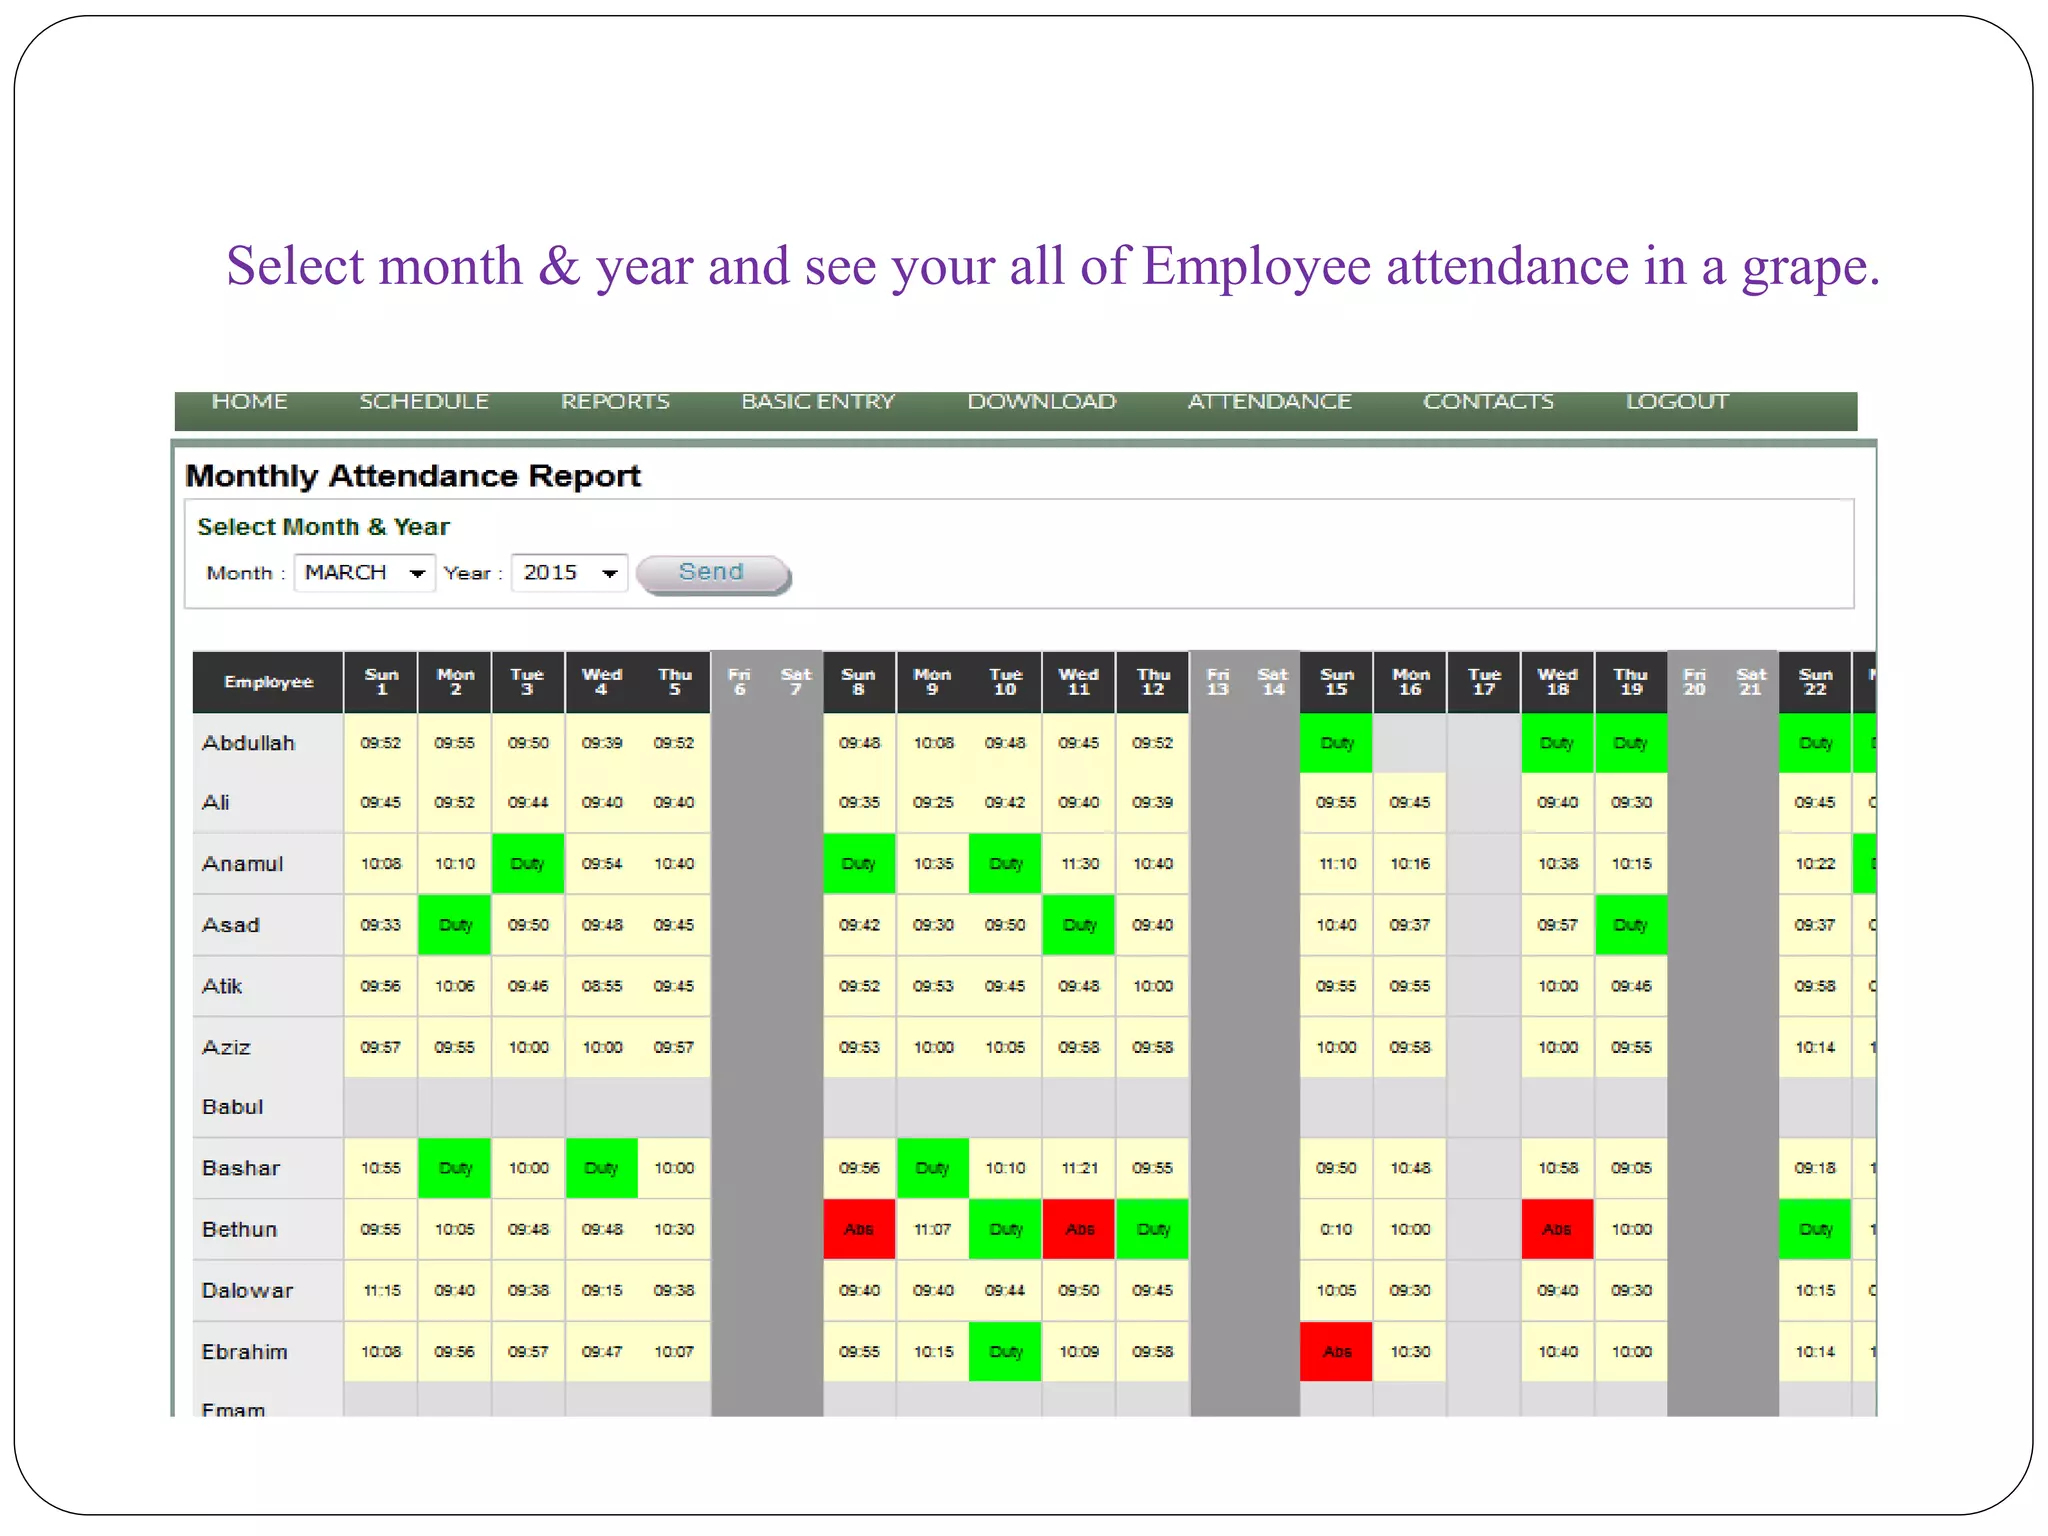Click Dalowar's 11:15 time on Sun 1
This screenshot has height=1536, width=2048.
click(381, 1290)
